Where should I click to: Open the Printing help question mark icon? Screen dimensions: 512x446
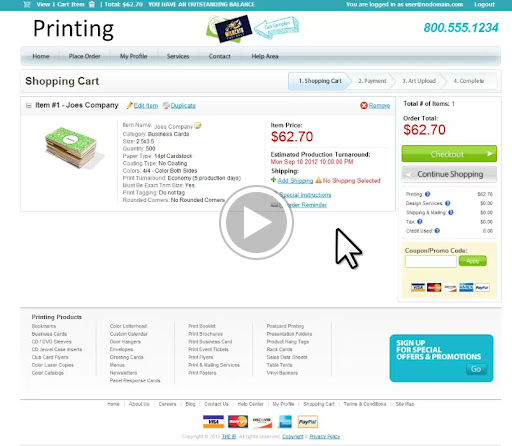(x=427, y=194)
